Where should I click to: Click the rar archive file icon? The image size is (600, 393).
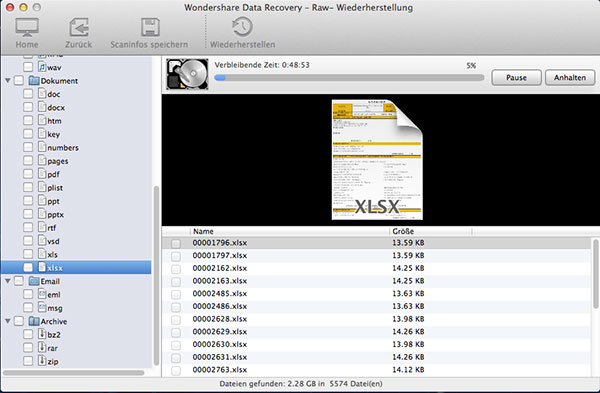[x=42, y=347]
